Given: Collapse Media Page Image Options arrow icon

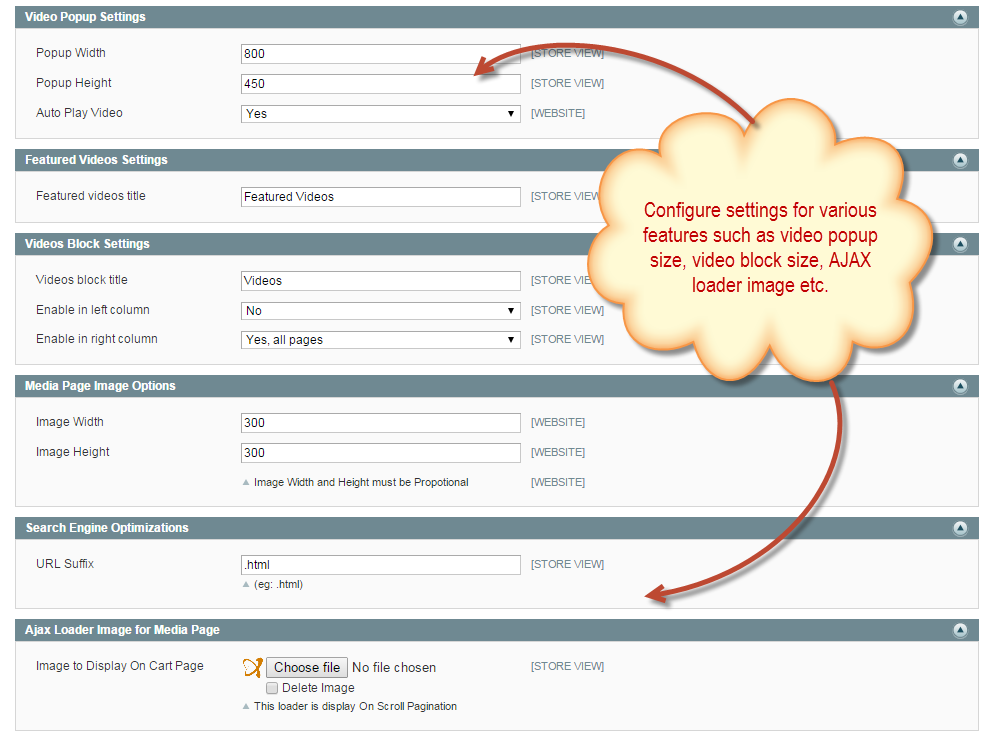Looking at the screenshot, I should point(960,386).
